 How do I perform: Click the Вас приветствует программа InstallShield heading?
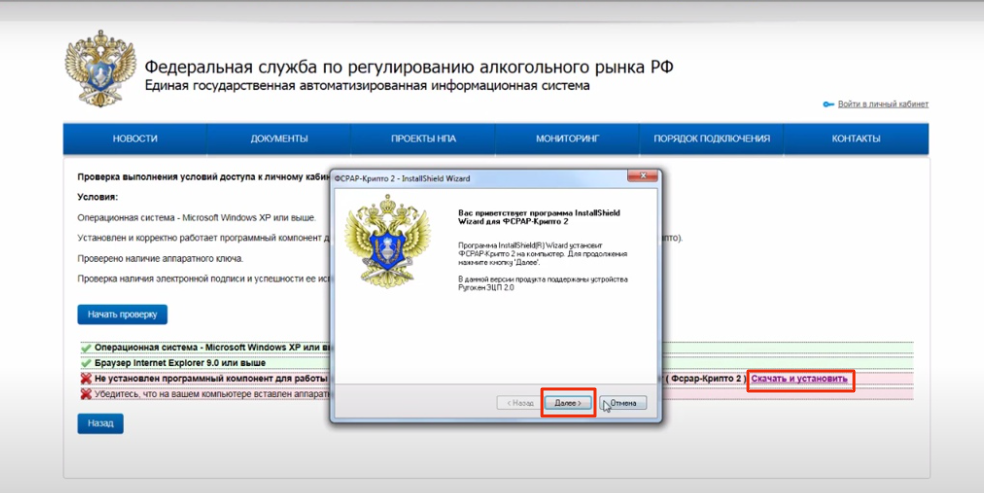pyautogui.click(x=539, y=217)
